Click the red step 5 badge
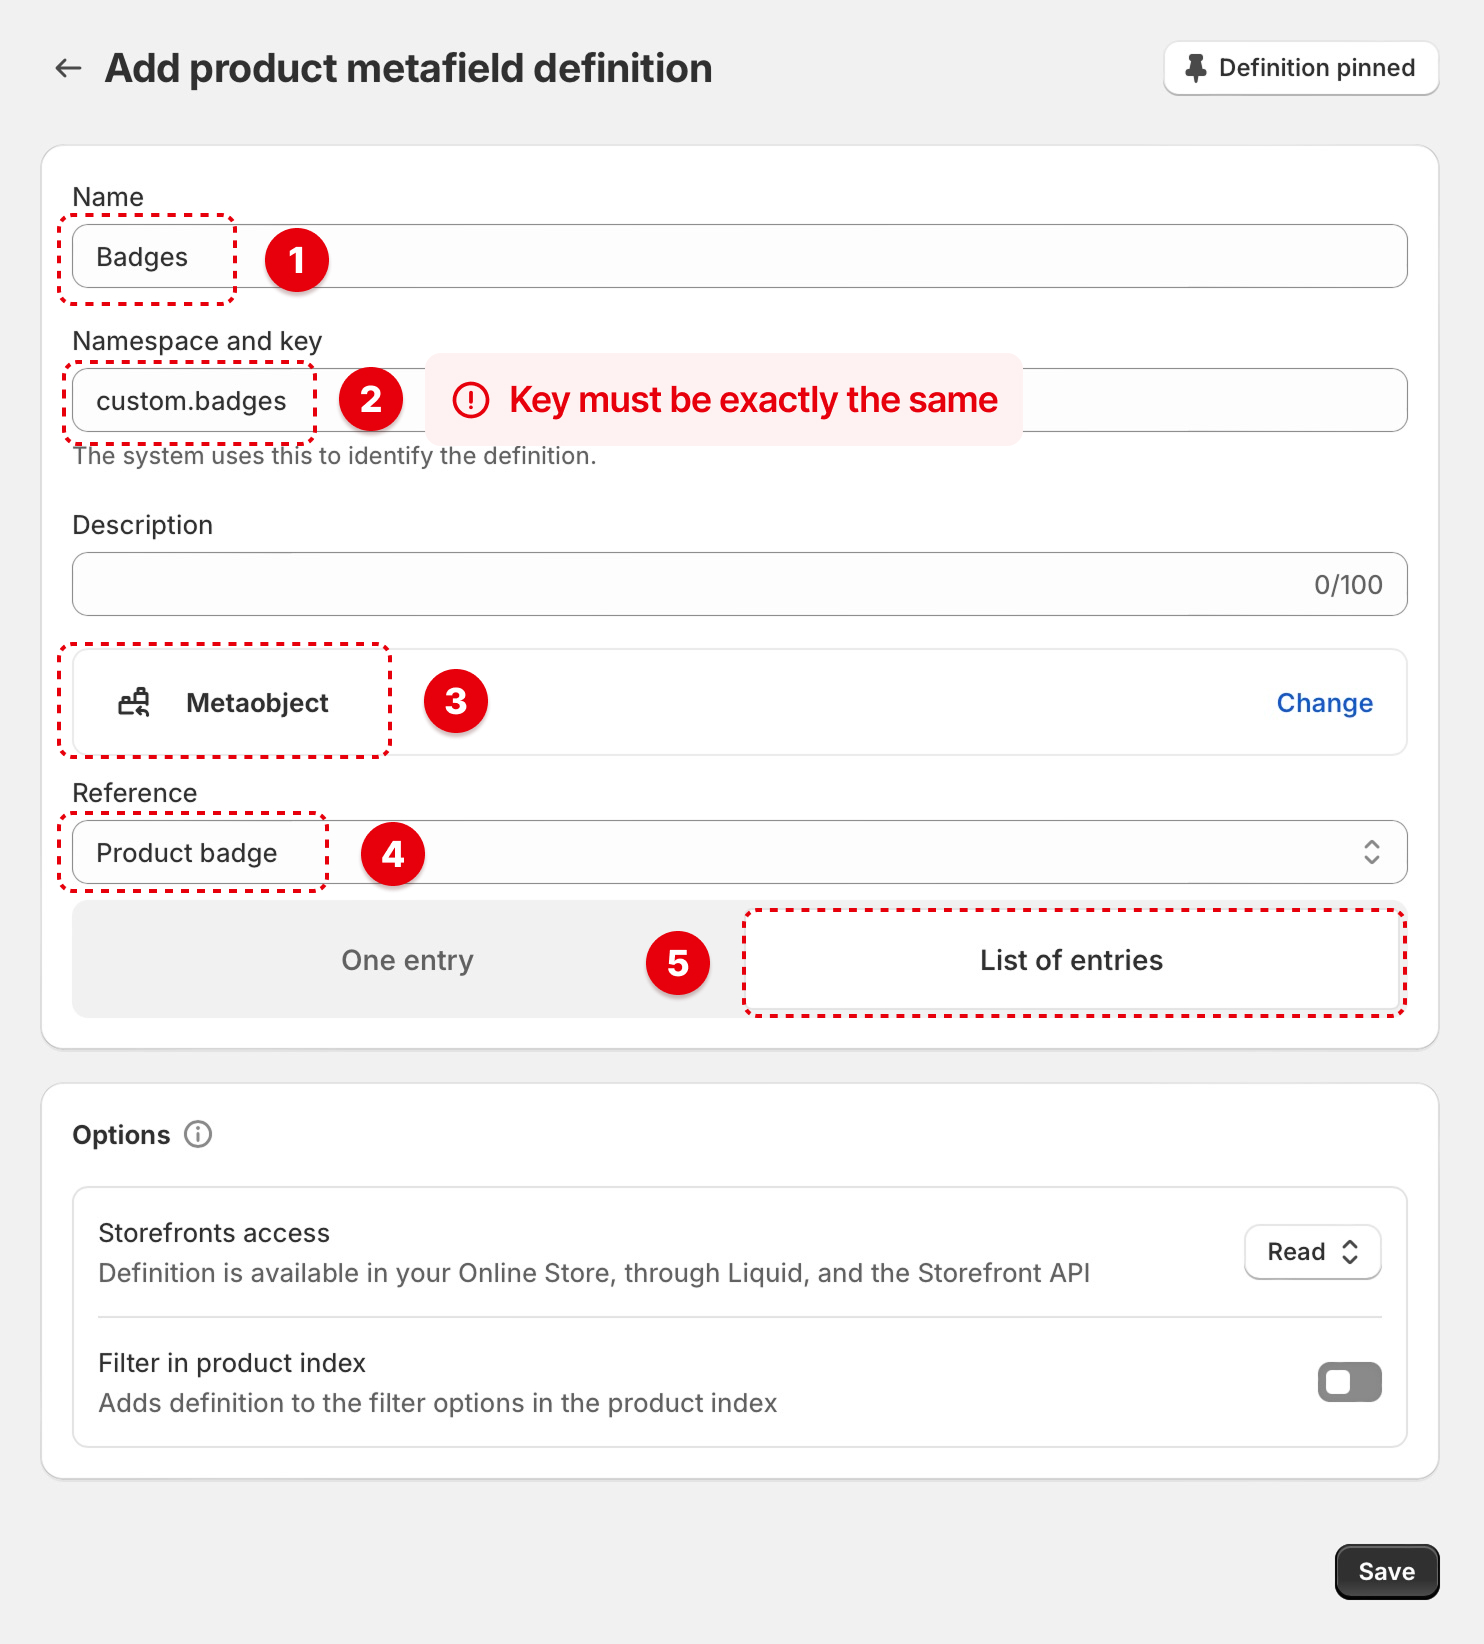 click(x=677, y=963)
